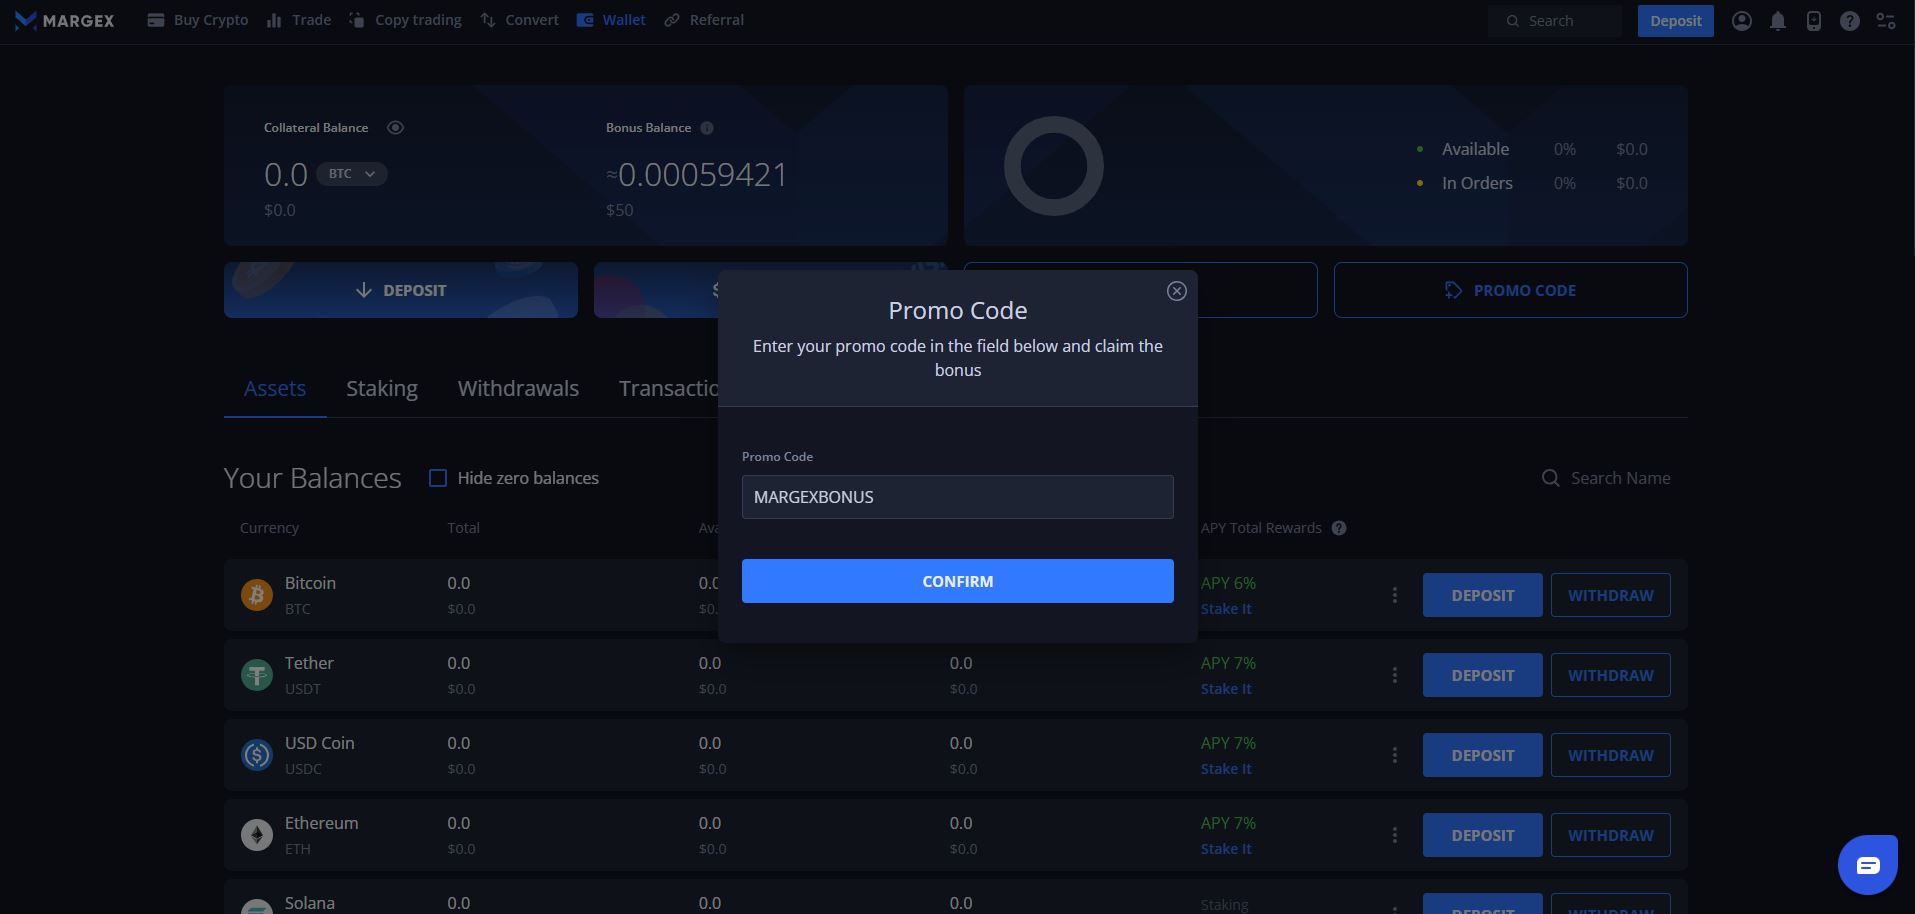Open the Copy trading menu item

pyautogui.click(x=405, y=20)
